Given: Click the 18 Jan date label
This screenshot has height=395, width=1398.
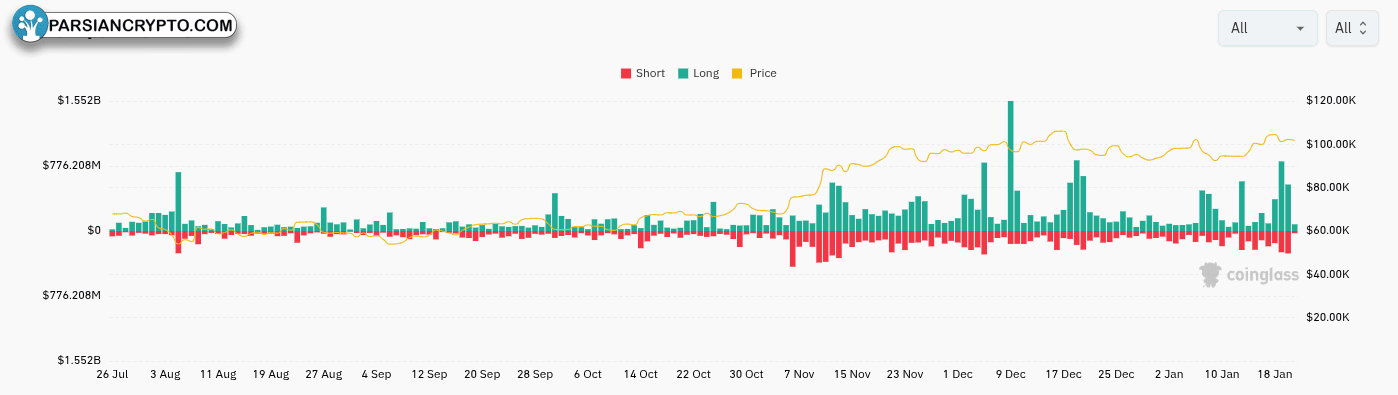Looking at the screenshot, I should pos(1274,374).
